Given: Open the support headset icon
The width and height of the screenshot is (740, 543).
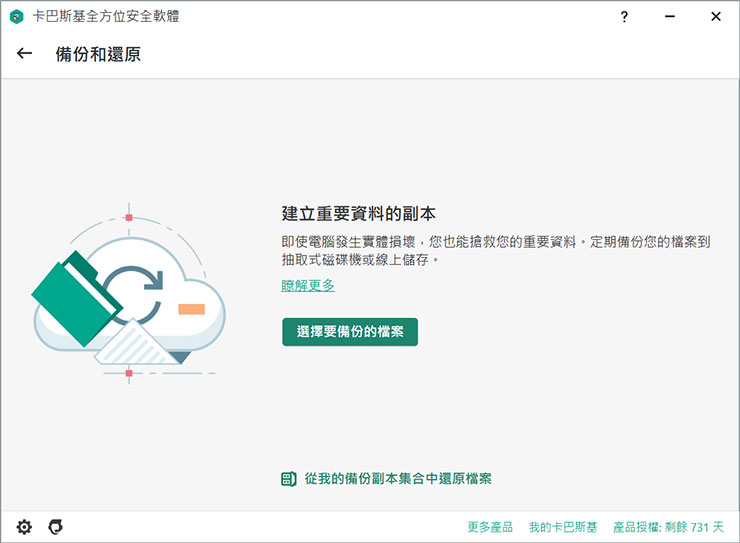Looking at the screenshot, I should 56,526.
